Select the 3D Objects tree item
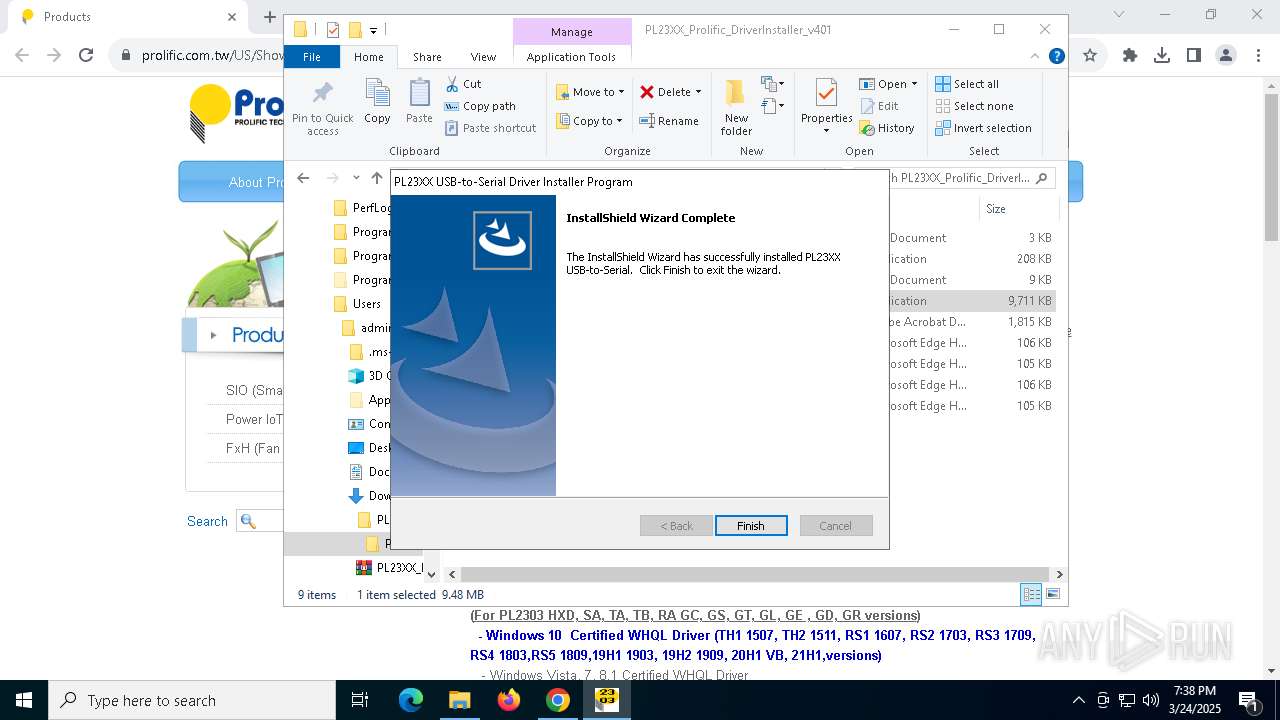Viewport: 1280px width, 720px height. point(368,376)
